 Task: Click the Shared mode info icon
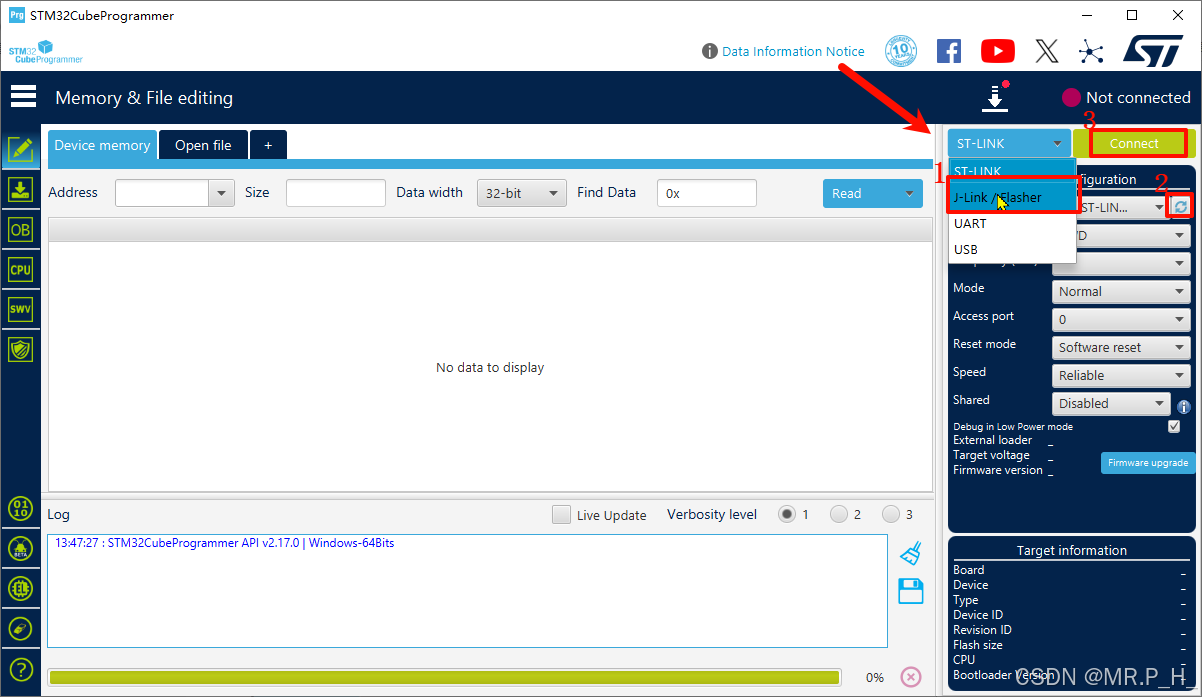coord(1184,407)
